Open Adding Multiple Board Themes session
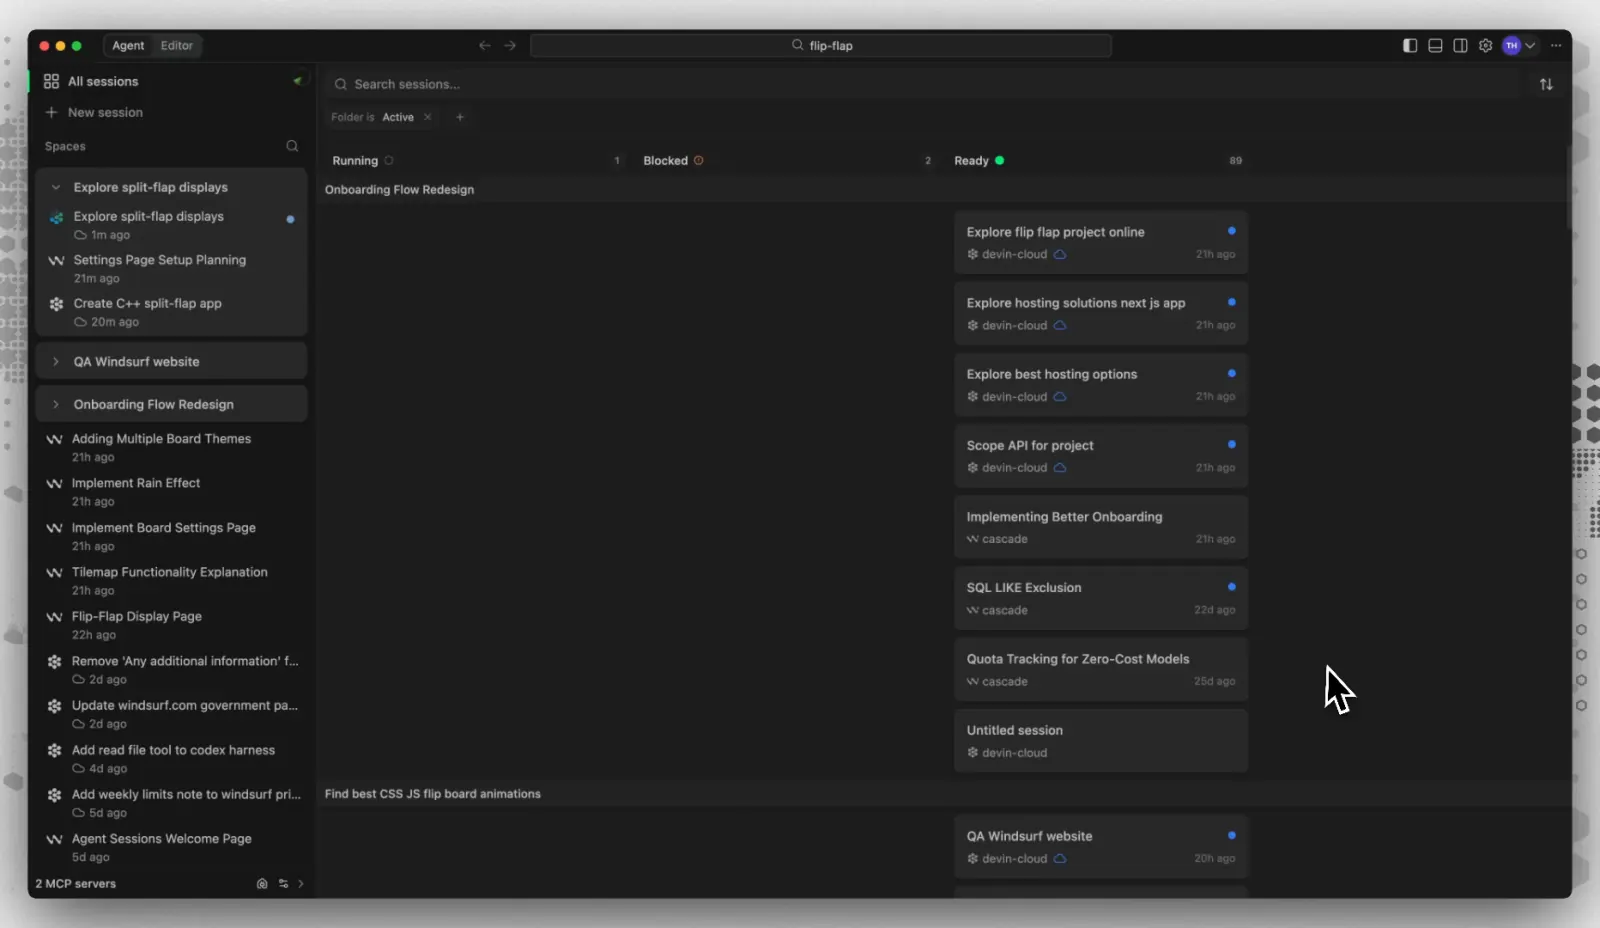The image size is (1600, 928). tap(171, 447)
